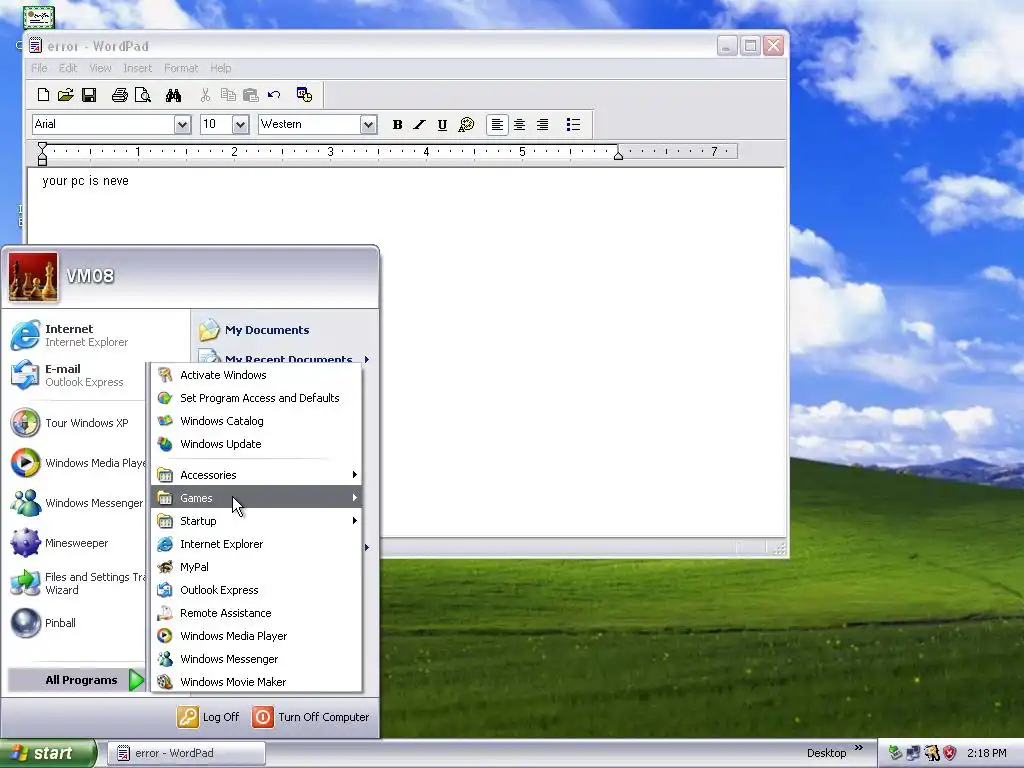
Task: Toggle Italic formatting
Action: pyautogui.click(x=419, y=125)
